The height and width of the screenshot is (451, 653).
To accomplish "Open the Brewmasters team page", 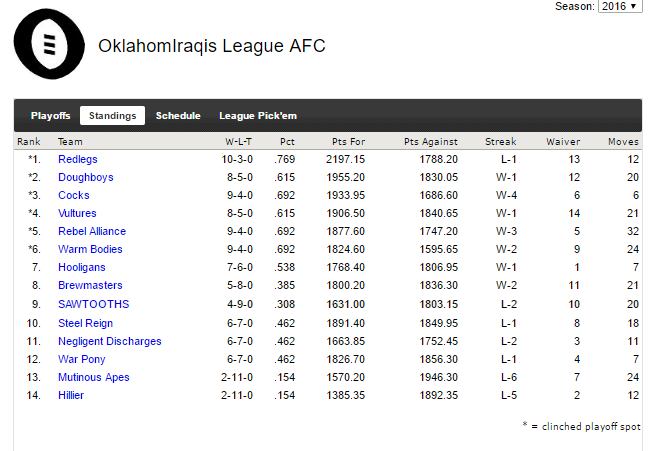I will pyautogui.click(x=90, y=285).
